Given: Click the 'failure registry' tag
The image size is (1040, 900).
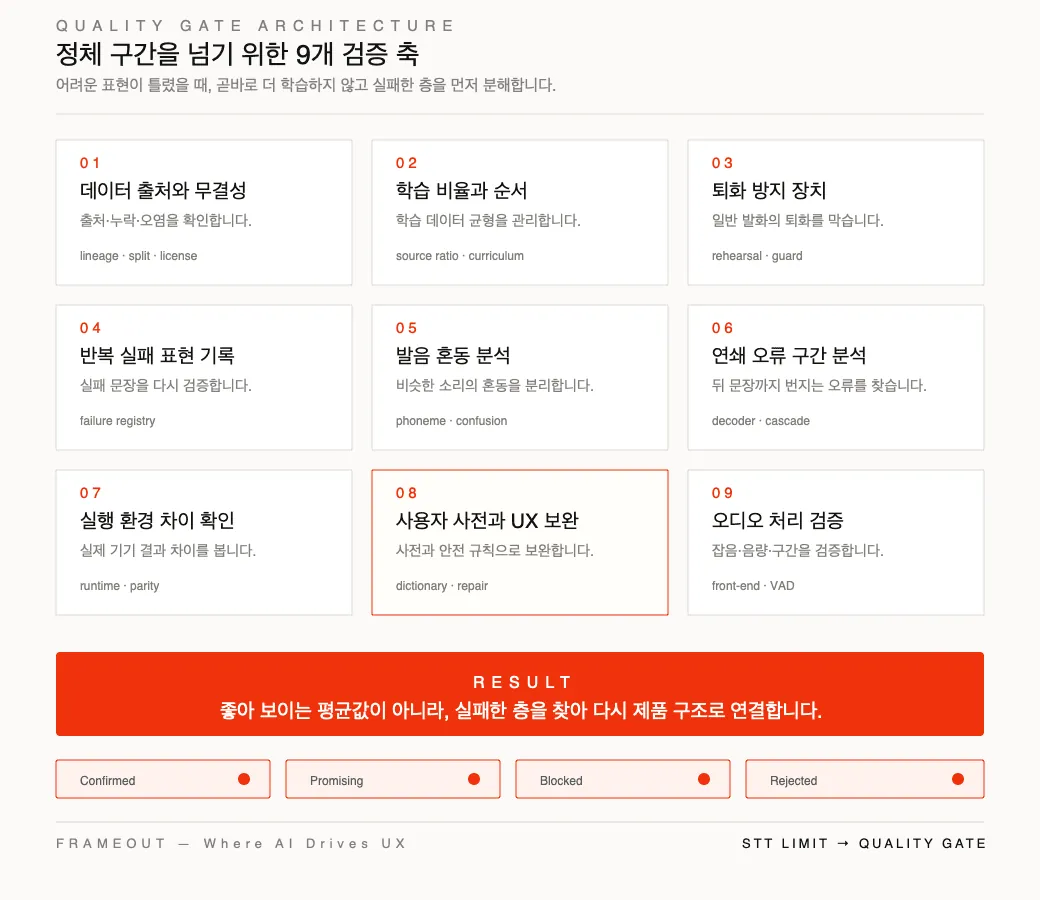Looking at the screenshot, I should tap(117, 421).
